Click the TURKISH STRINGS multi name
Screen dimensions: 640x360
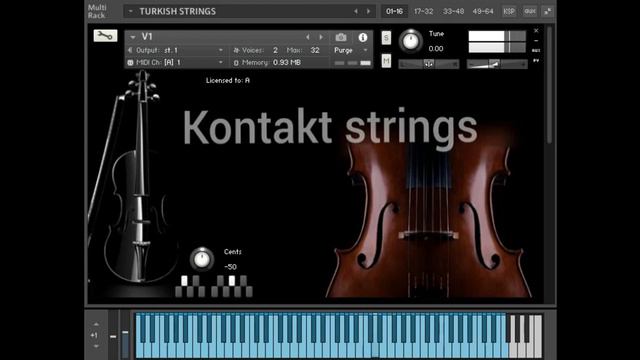tap(178, 11)
